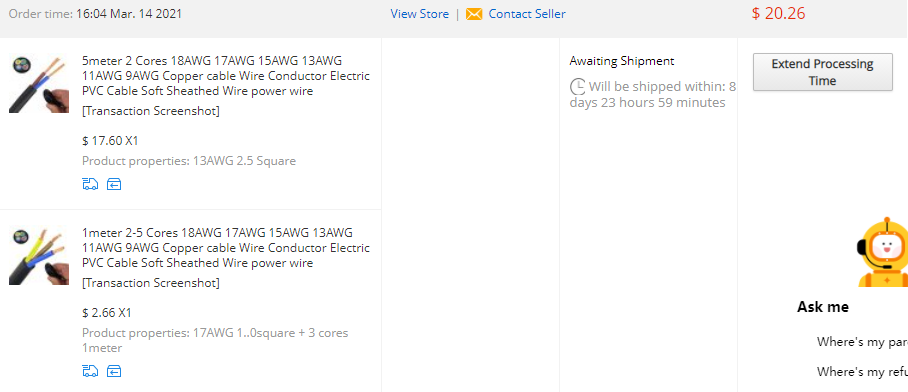Open the View Store link

coord(419,14)
